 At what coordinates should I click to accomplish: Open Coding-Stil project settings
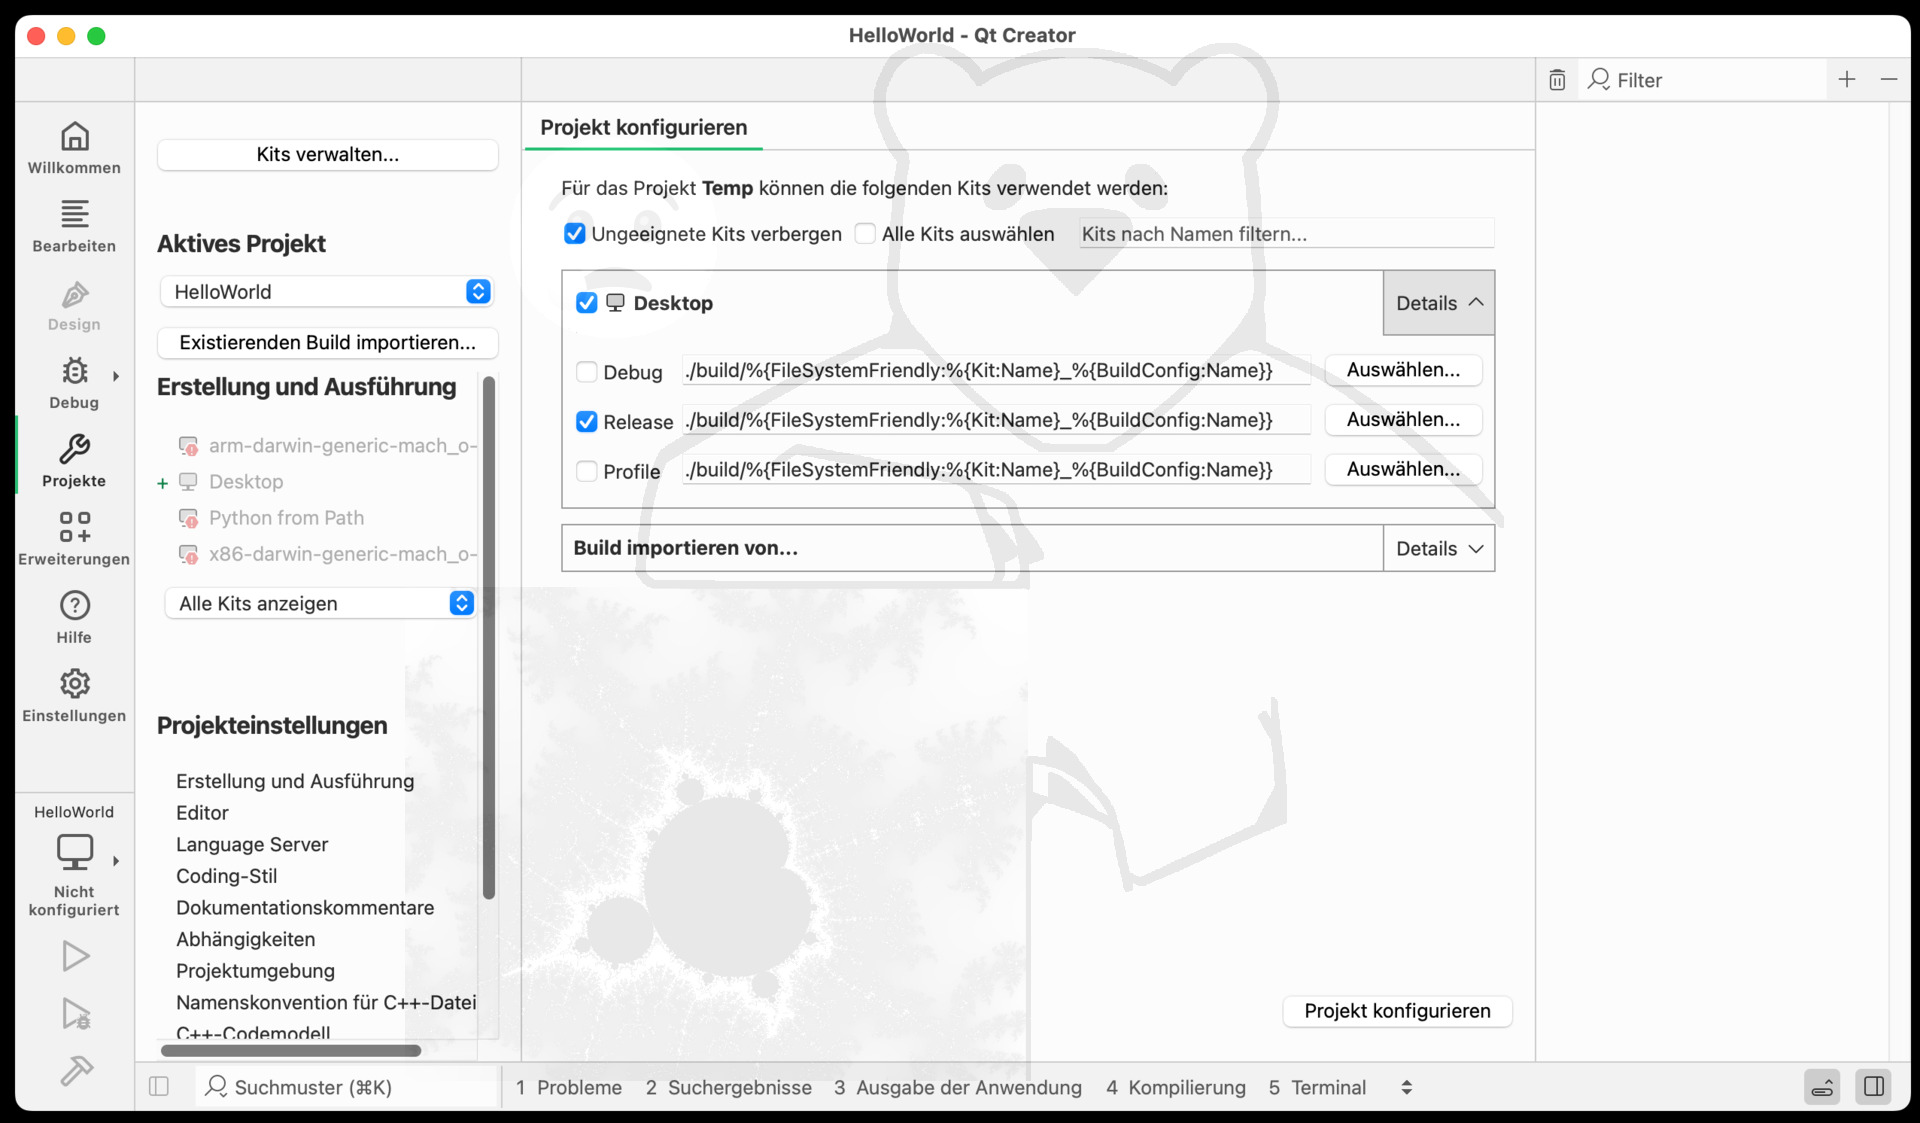[x=226, y=876]
